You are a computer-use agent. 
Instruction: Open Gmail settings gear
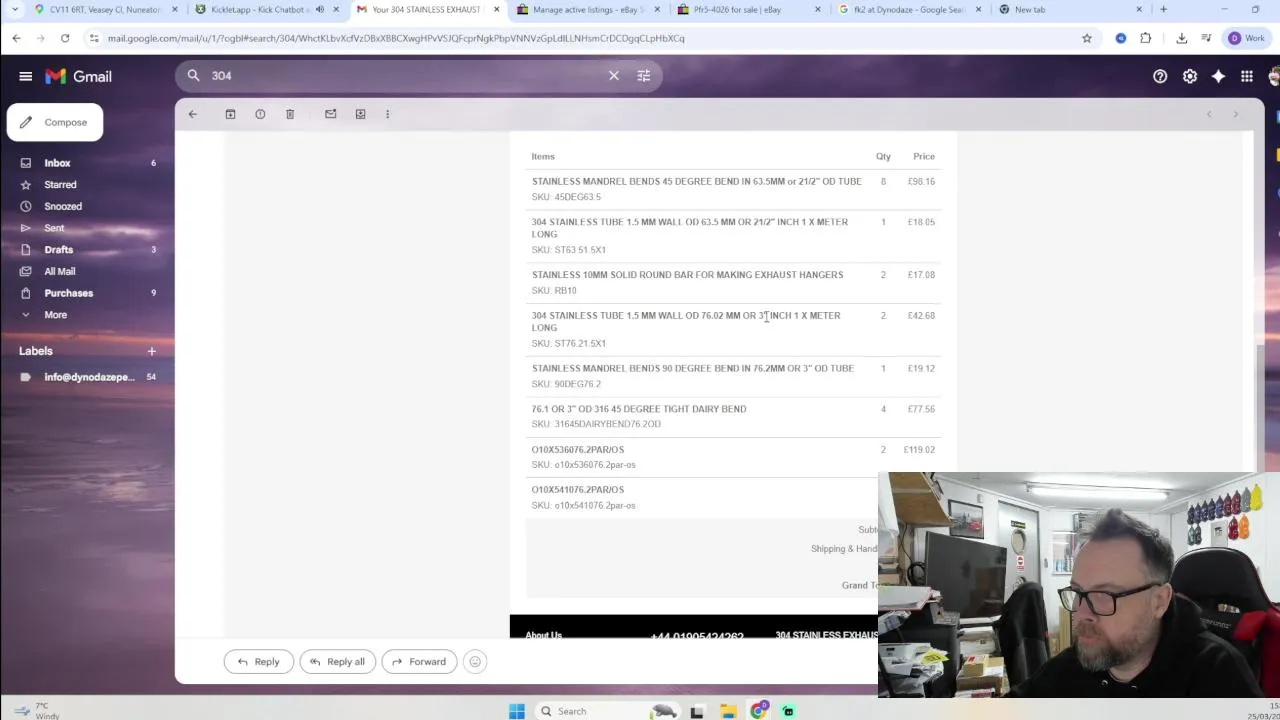(x=1190, y=76)
